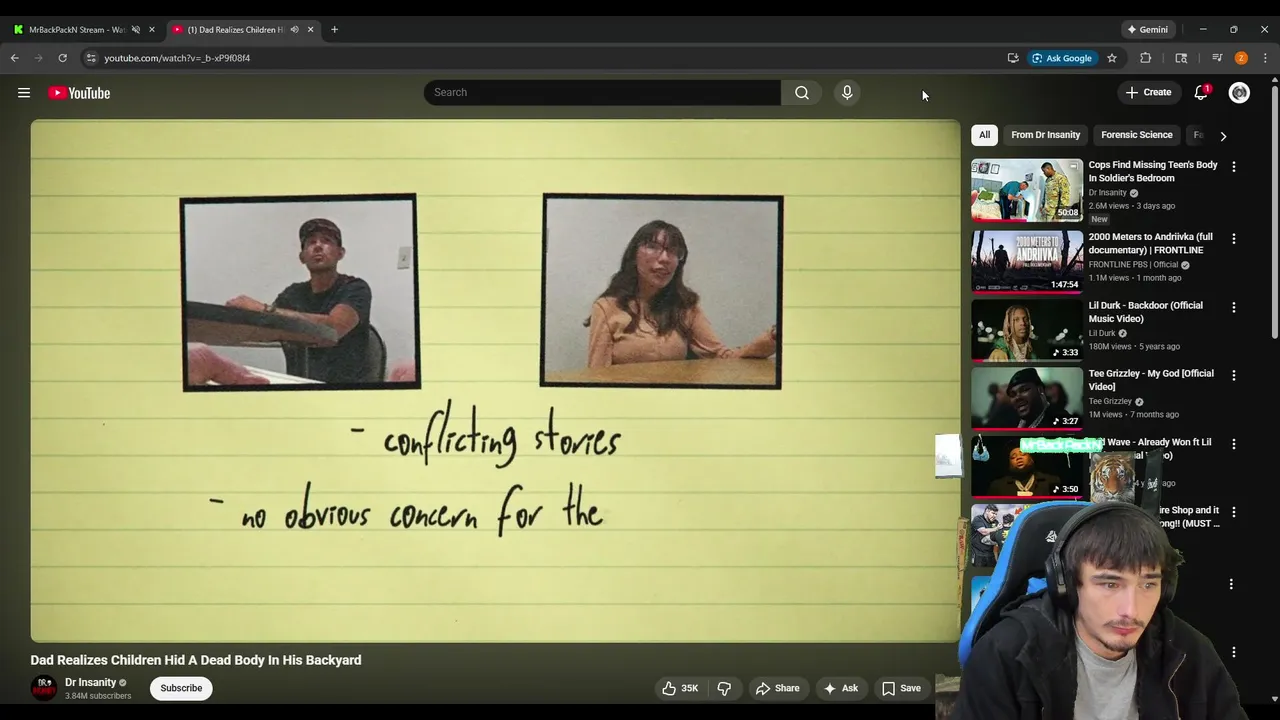
Task: Open options for Lil Durk Backdoor video
Action: pyautogui.click(x=1233, y=307)
